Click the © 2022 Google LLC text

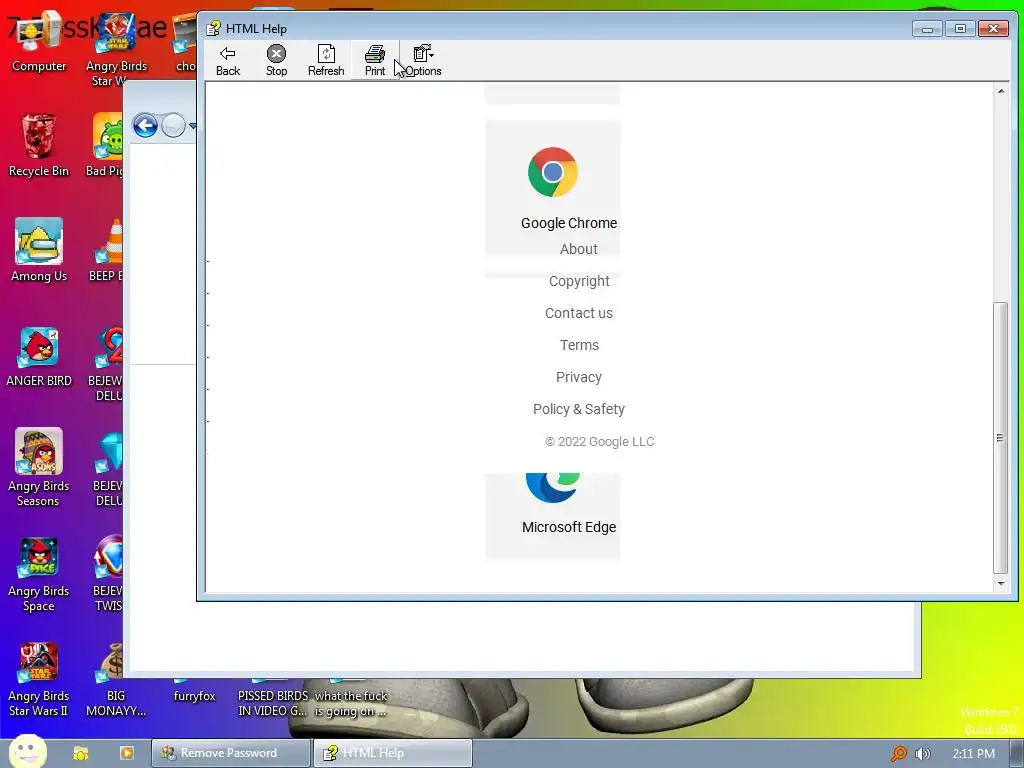(600, 441)
